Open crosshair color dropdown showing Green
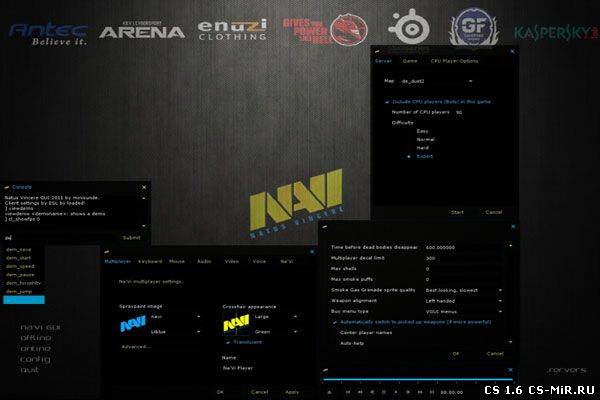The image size is (600, 400). (x=276, y=332)
